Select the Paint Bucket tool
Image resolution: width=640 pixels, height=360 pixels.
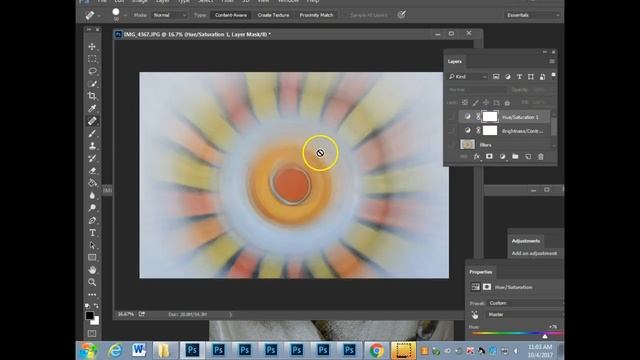(x=92, y=183)
